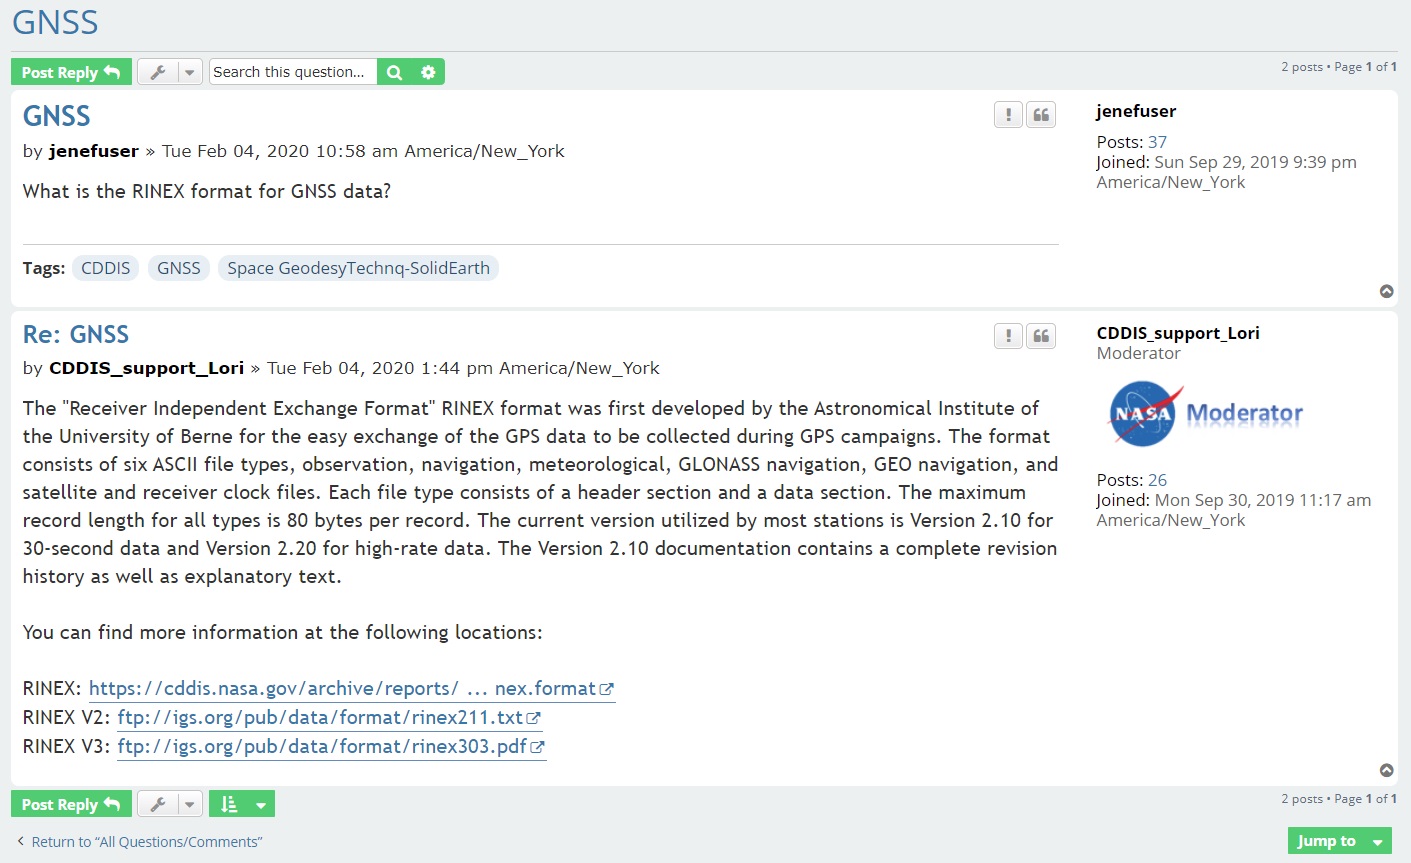Open the GNSS page heading link
This screenshot has height=863, width=1411.
pyautogui.click(x=55, y=22)
